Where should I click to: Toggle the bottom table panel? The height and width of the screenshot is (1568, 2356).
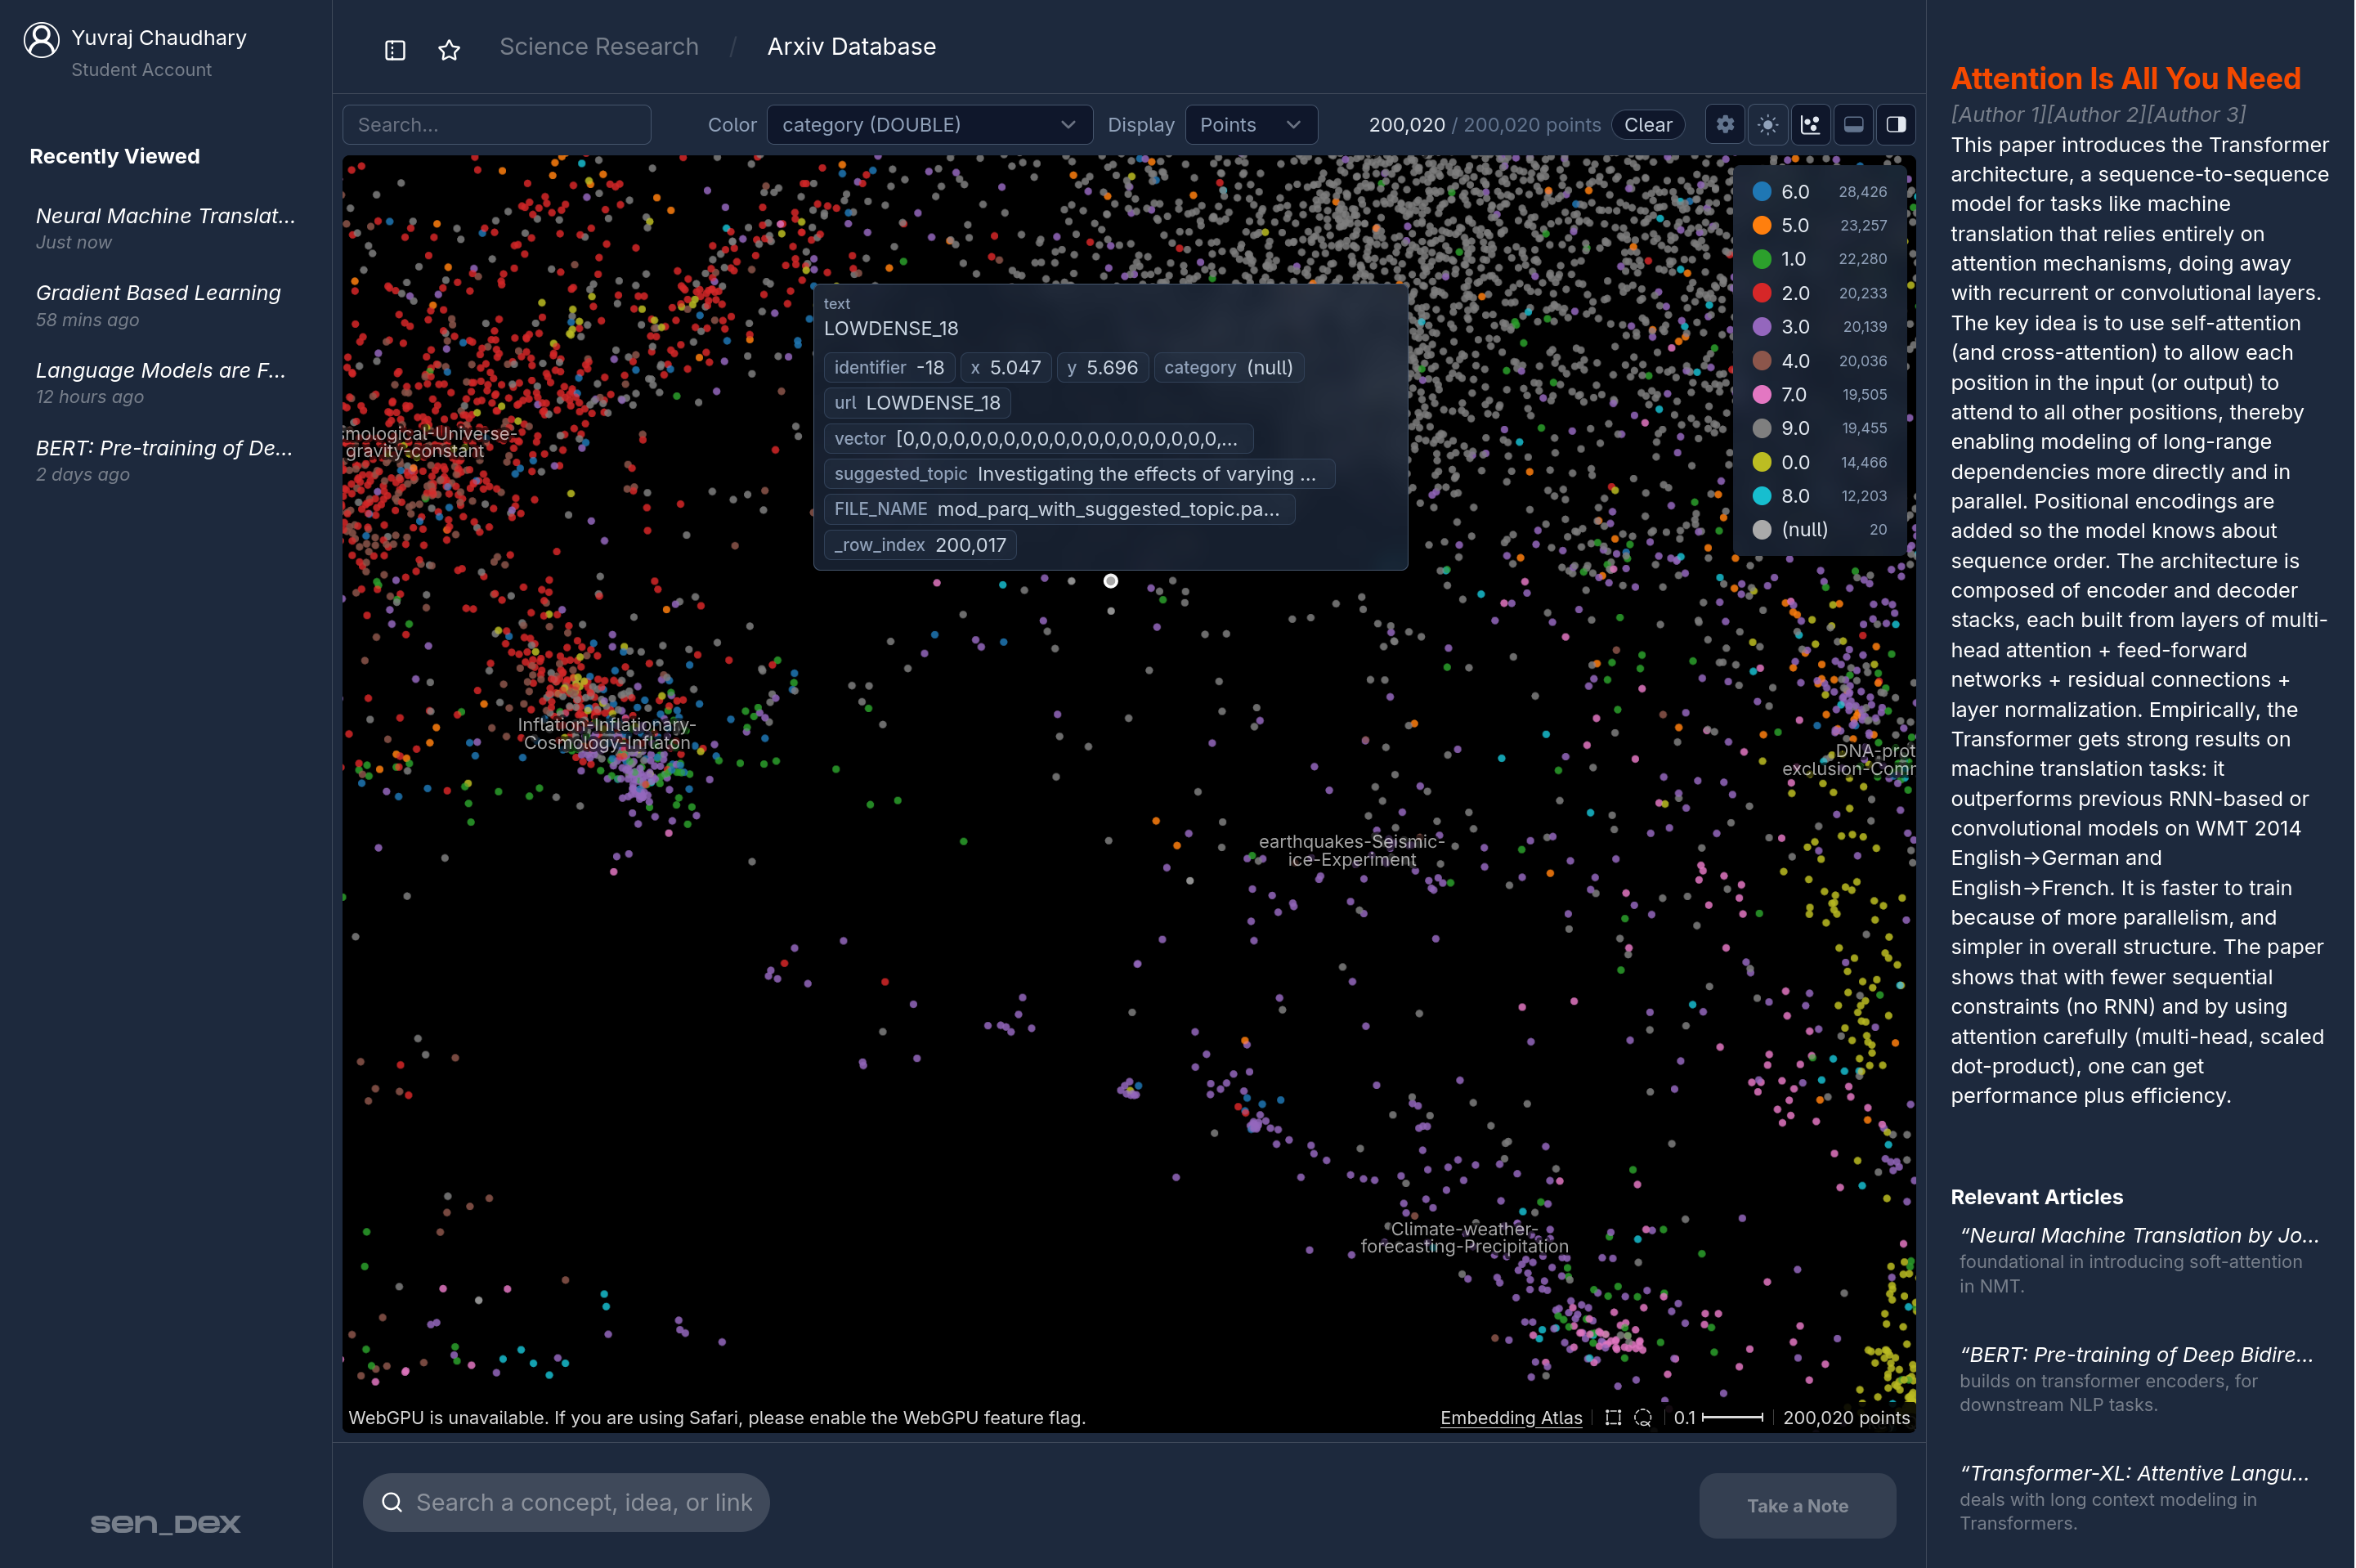[1853, 125]
